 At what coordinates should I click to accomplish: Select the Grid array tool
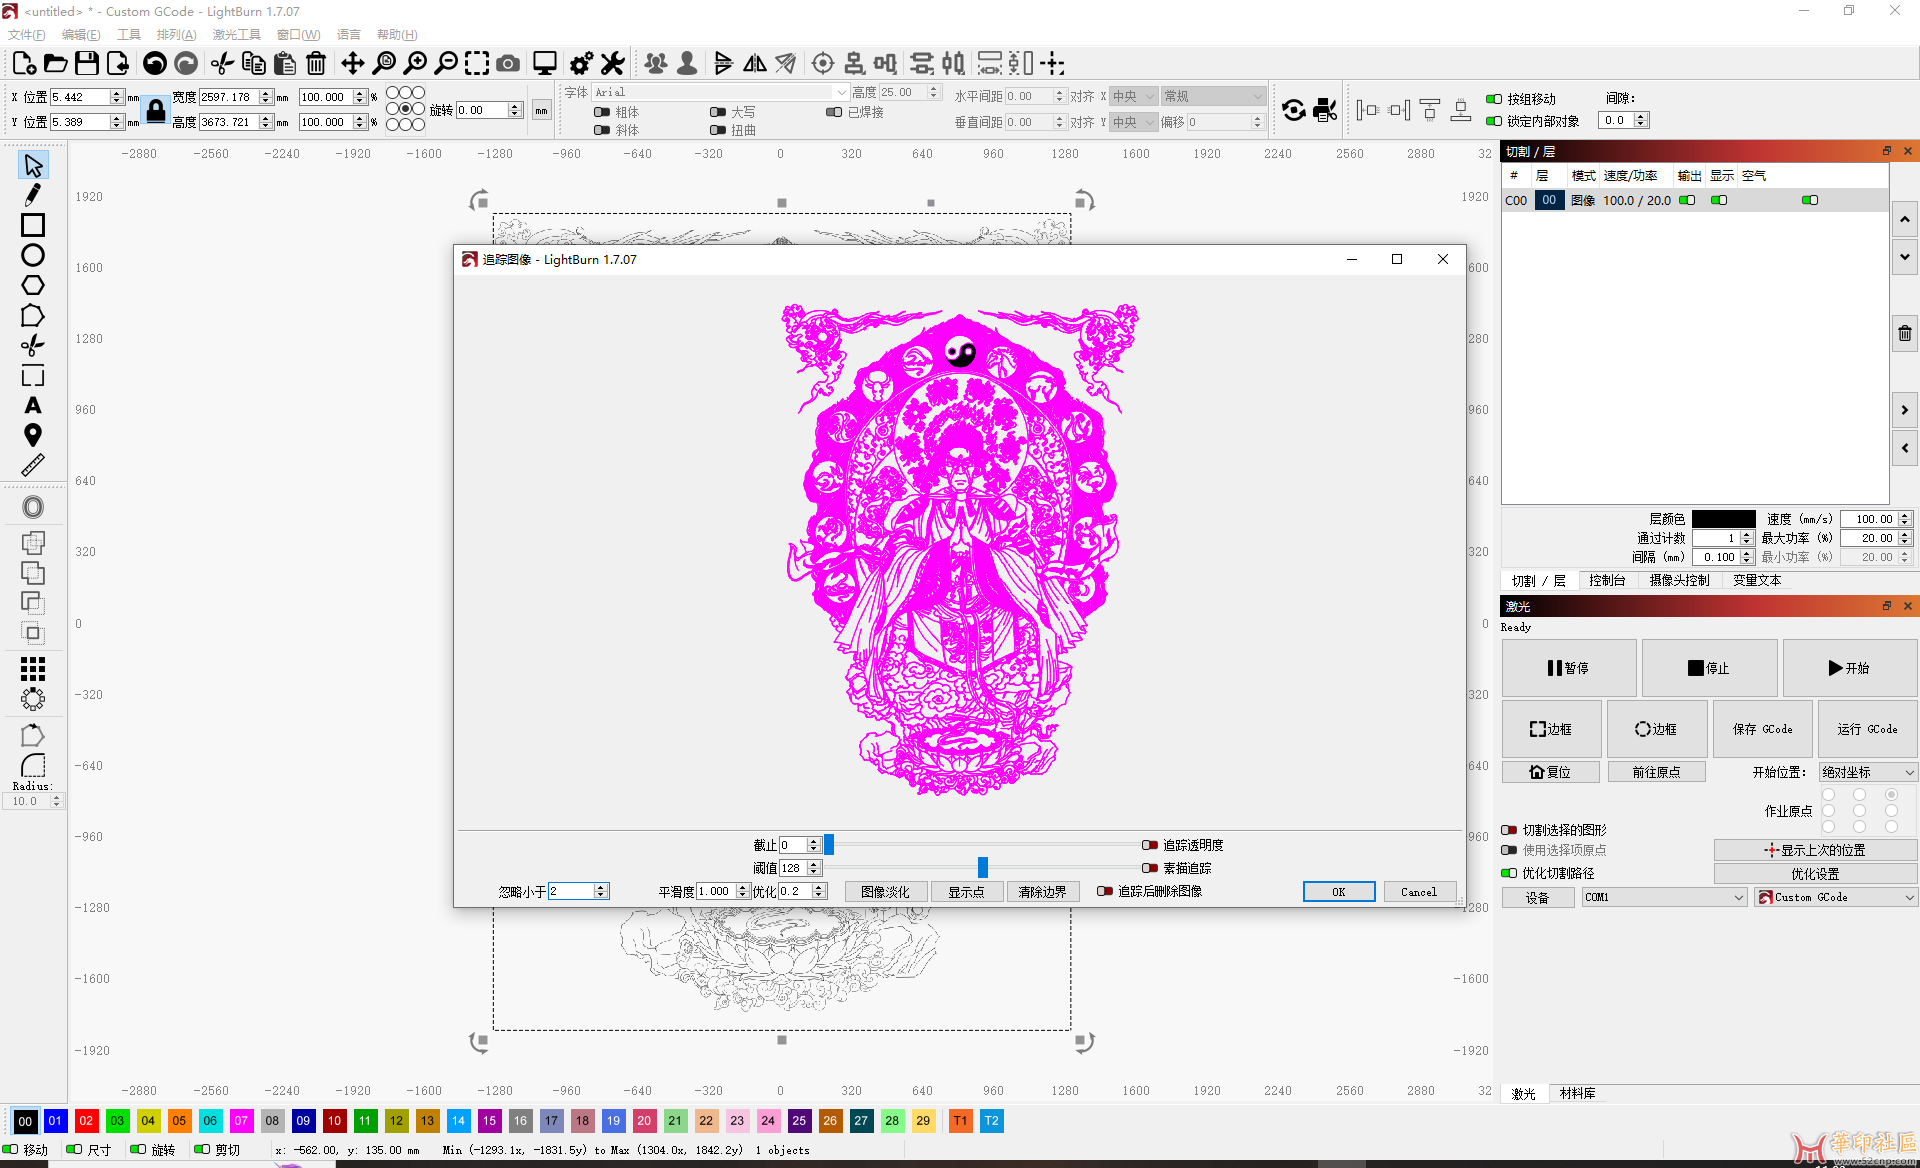(x=33, y=668)
